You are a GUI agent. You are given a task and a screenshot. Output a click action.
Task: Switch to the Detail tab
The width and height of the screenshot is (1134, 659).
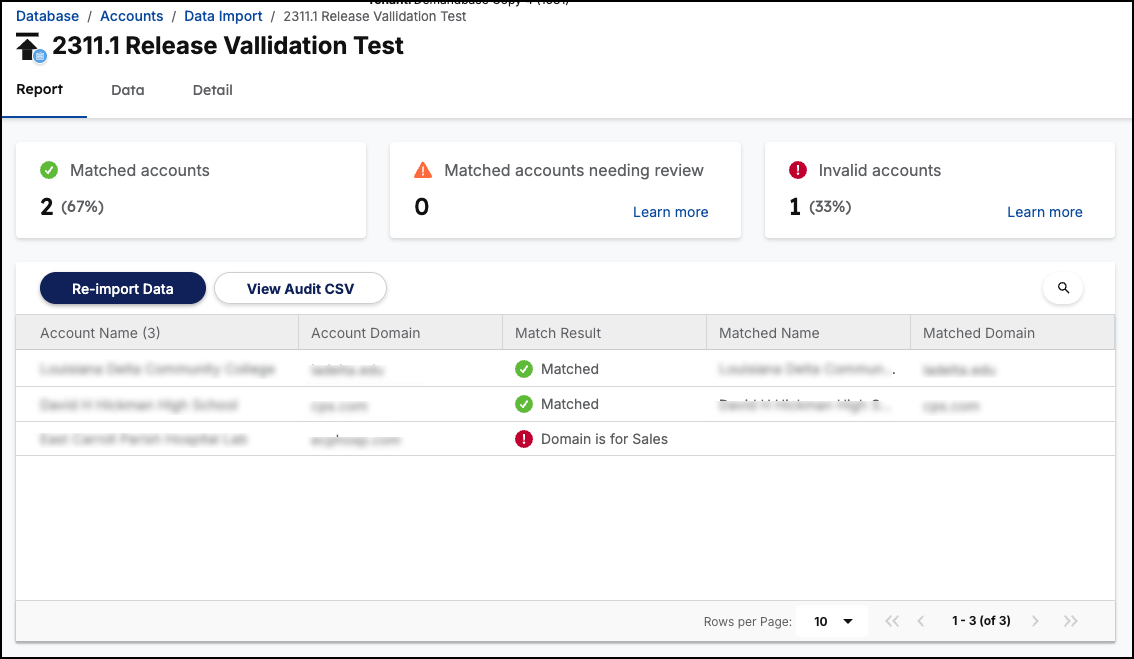tap(212, 90)
